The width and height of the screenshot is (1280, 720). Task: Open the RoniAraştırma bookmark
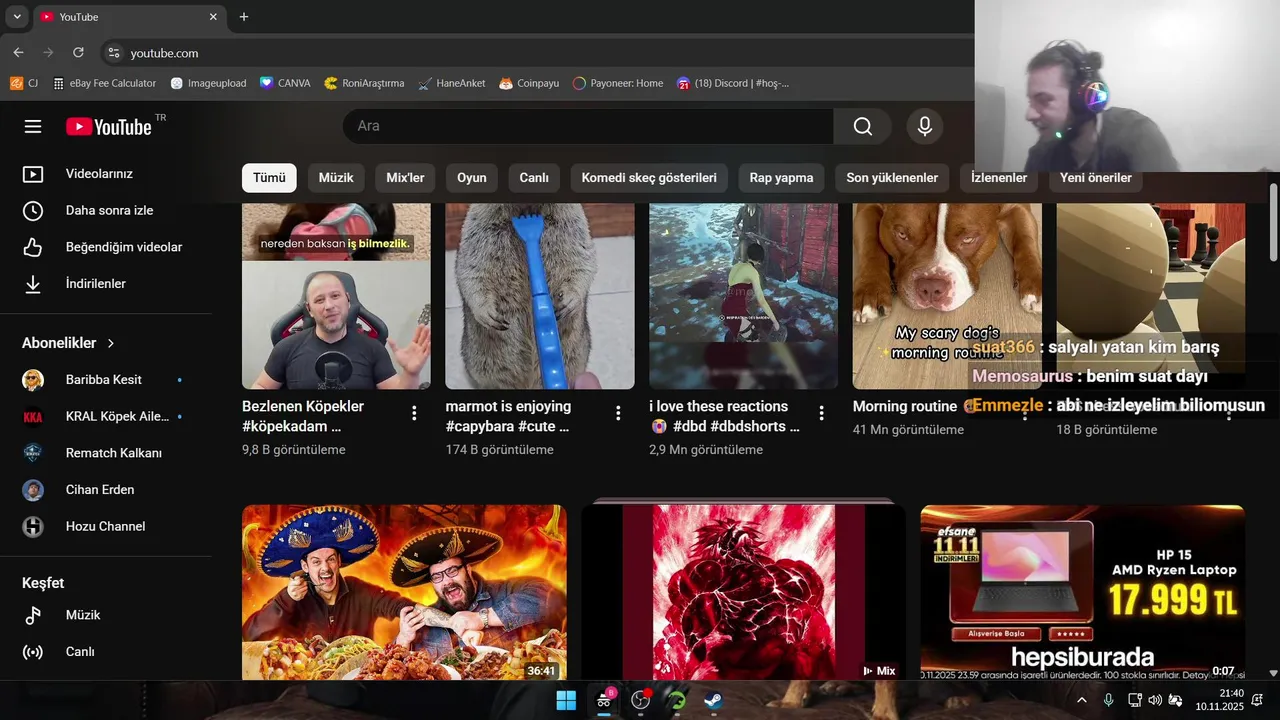tap(364, 83)
